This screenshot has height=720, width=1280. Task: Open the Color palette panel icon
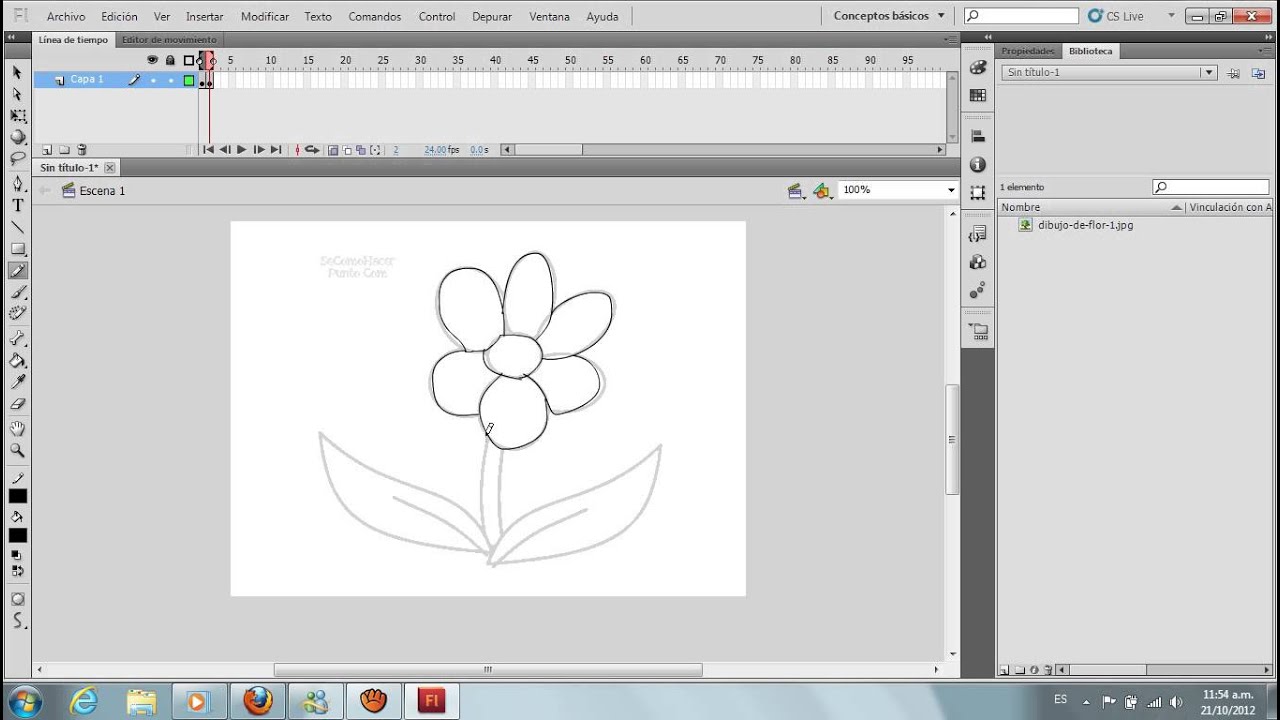click(x=978, y=68)
